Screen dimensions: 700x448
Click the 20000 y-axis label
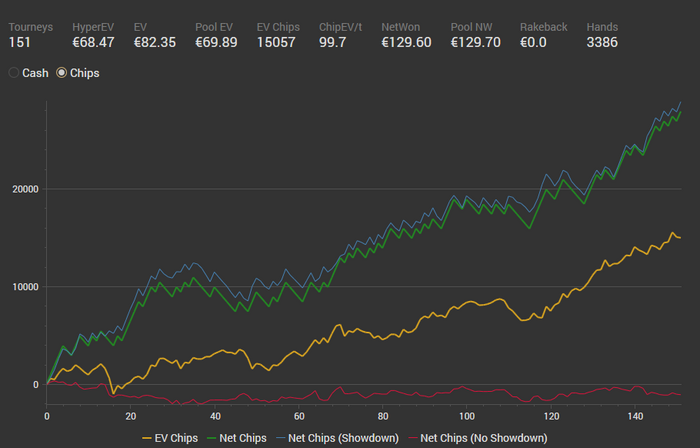25,189
